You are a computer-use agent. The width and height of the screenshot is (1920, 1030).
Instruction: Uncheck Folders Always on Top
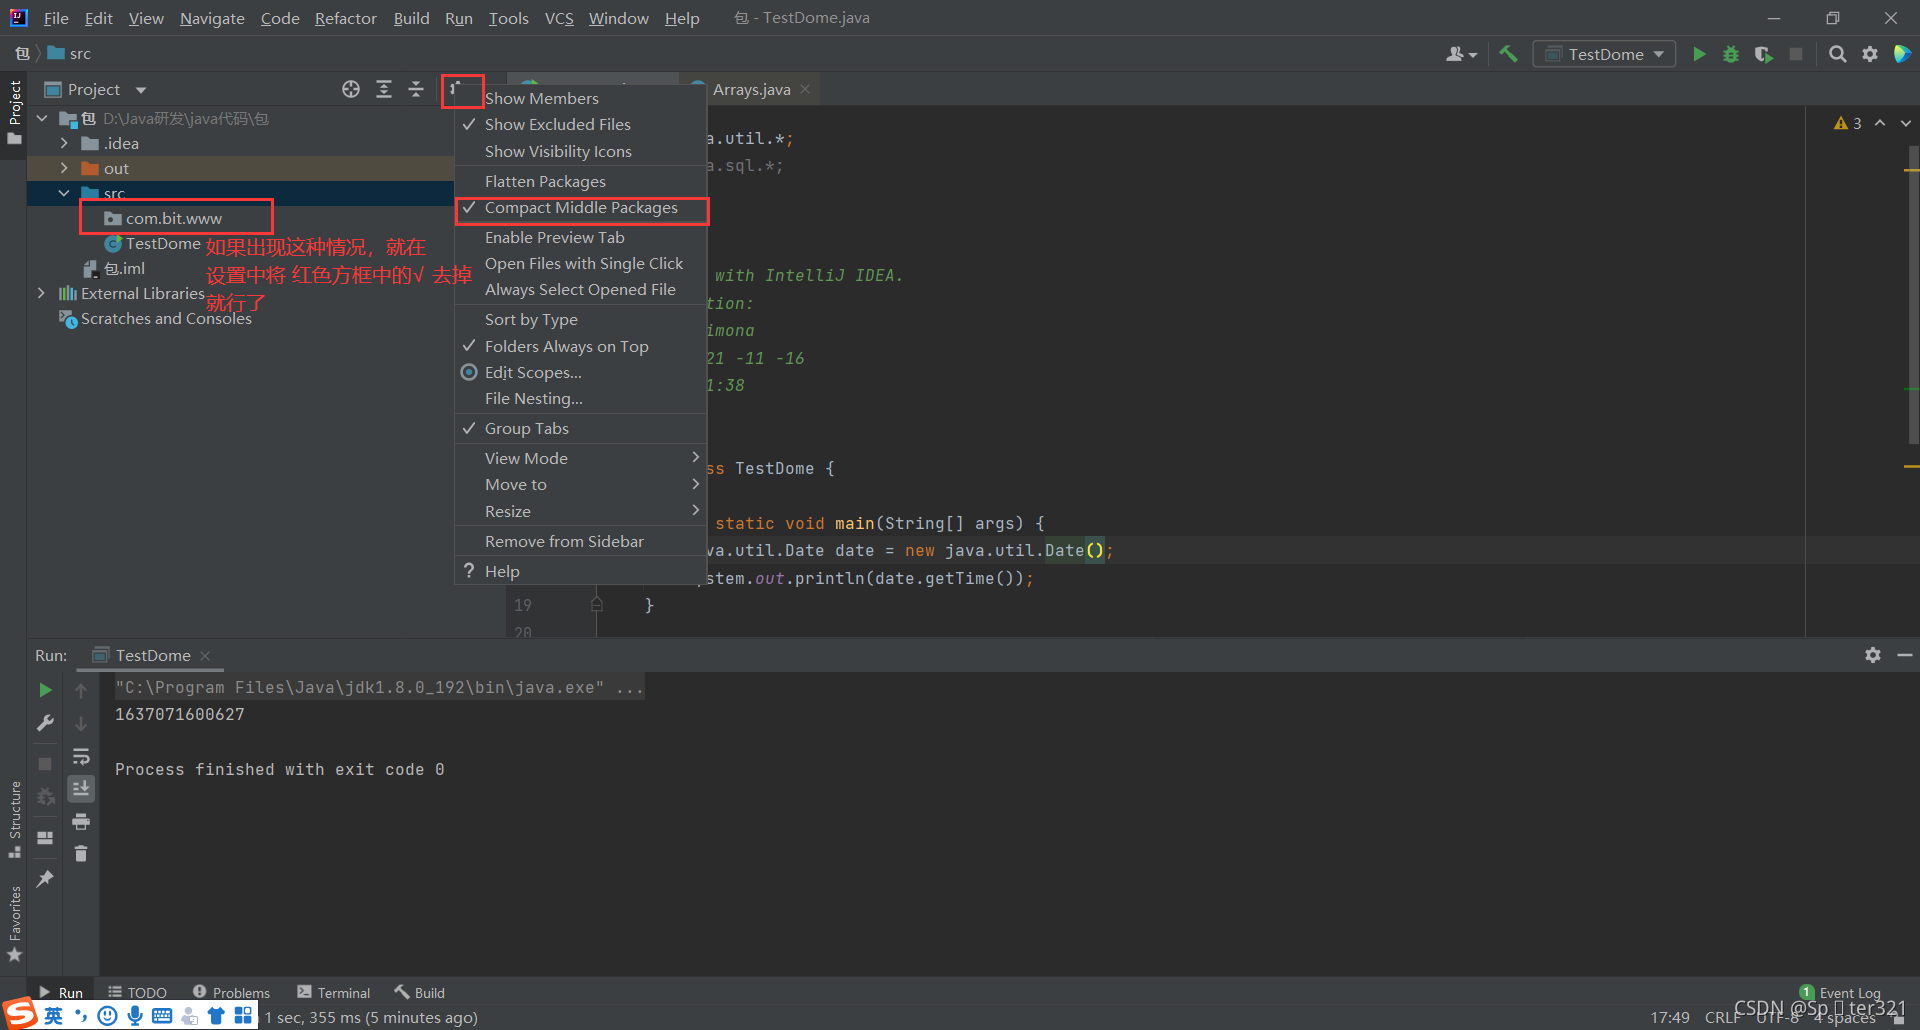(581, 347)
